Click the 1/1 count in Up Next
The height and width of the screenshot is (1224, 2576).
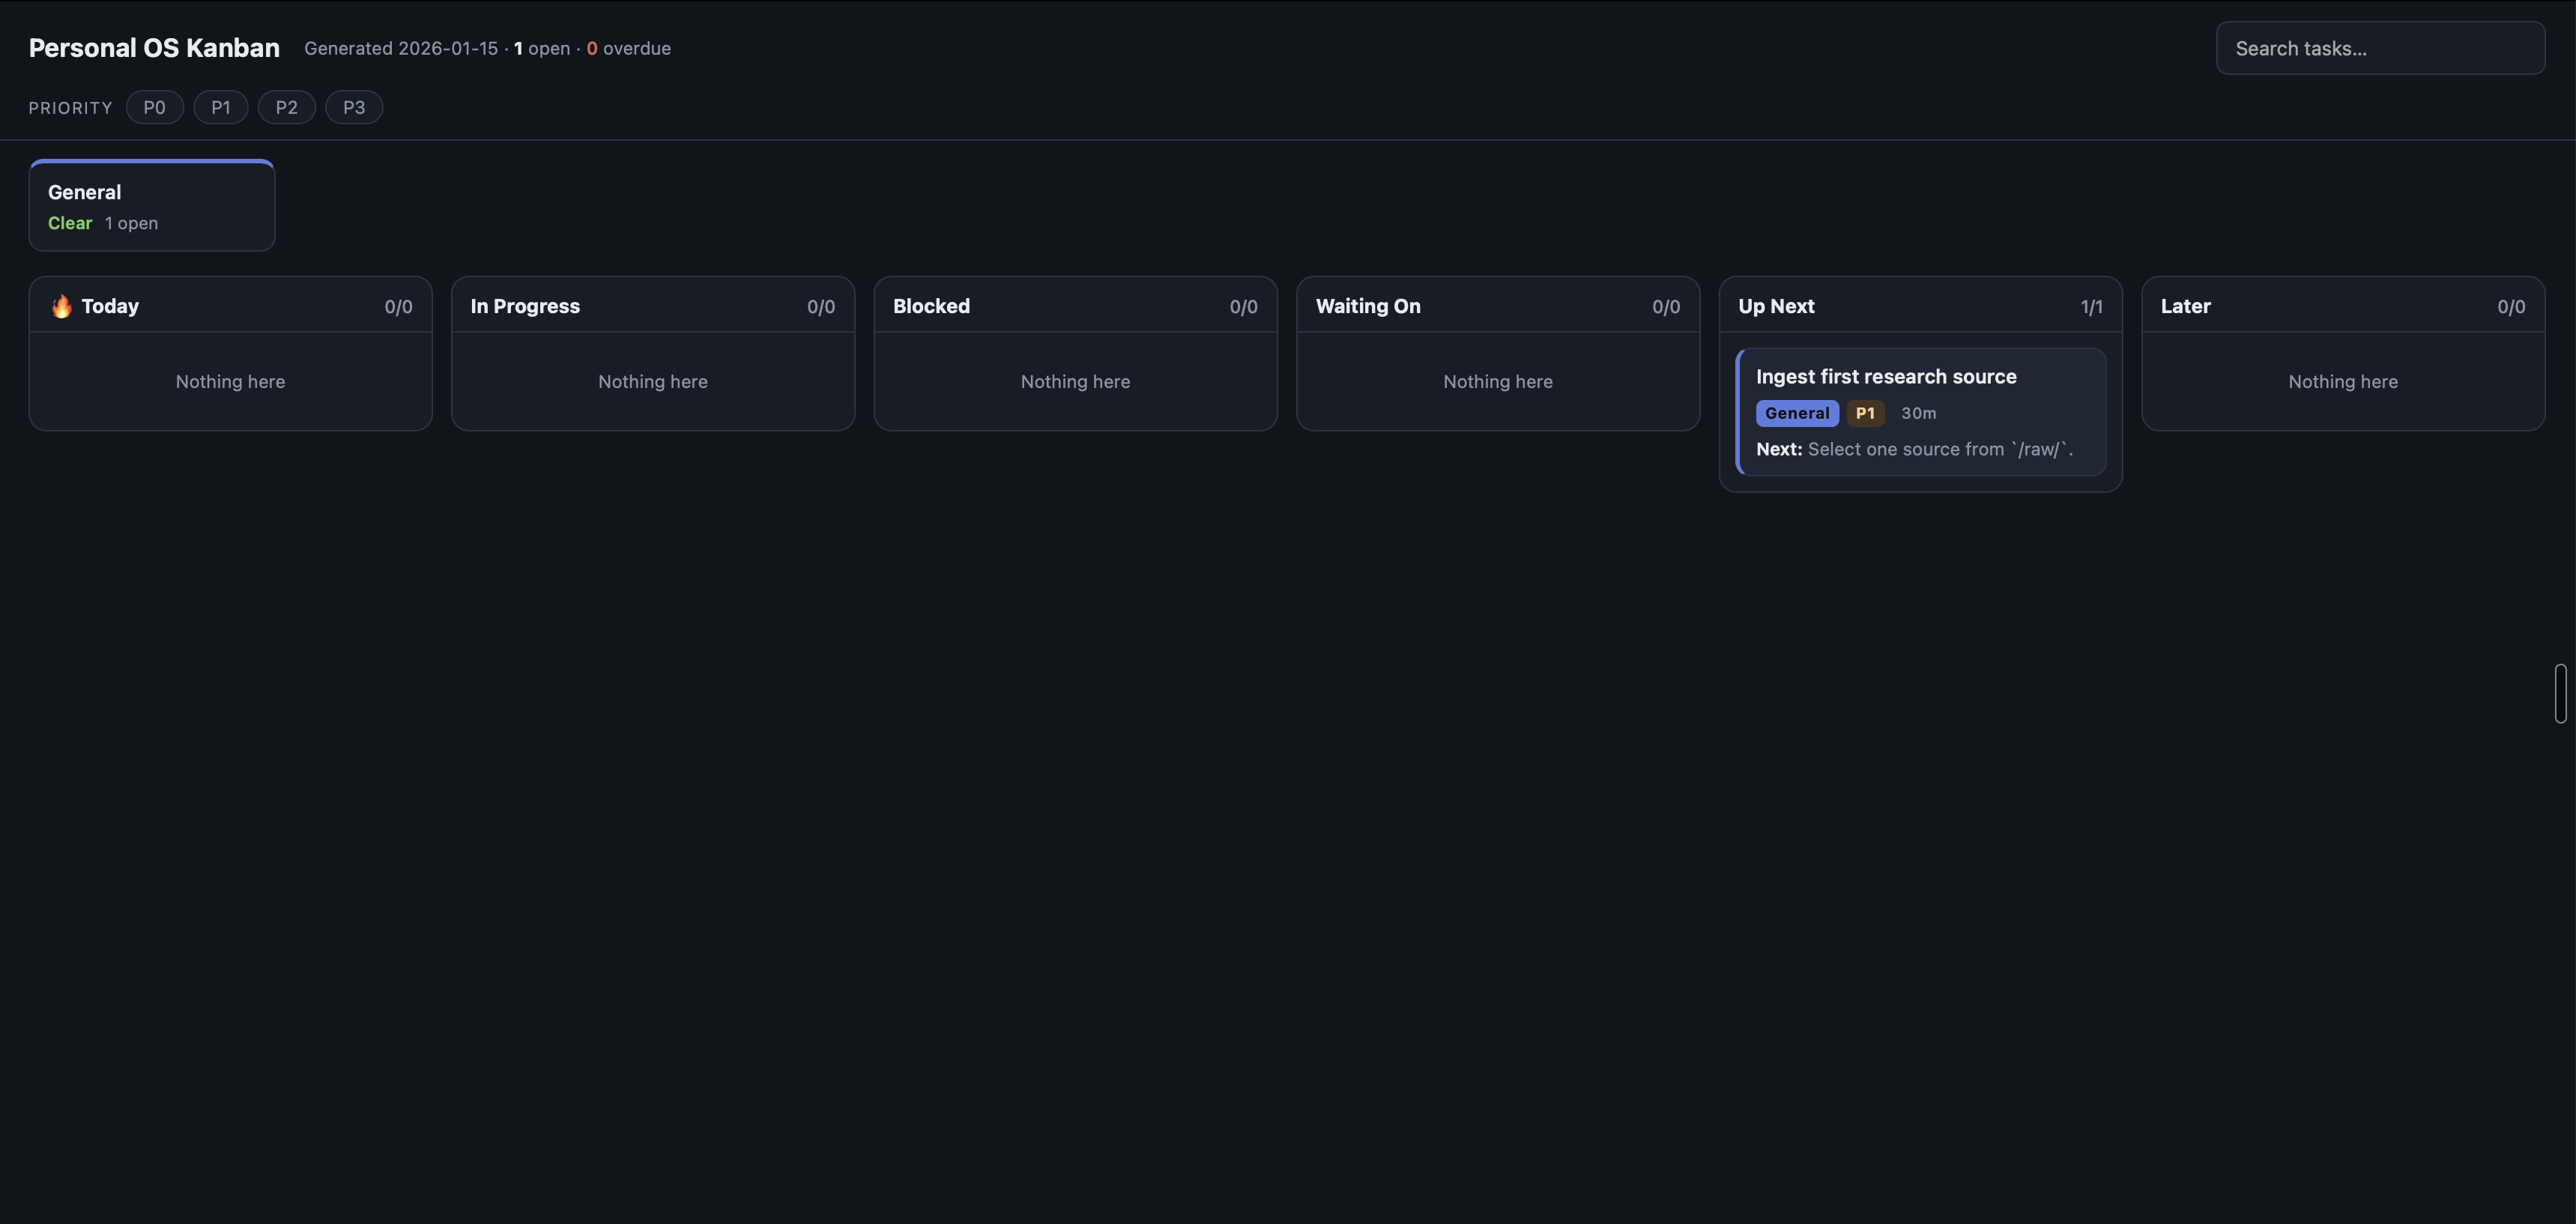pos(2091,307)
